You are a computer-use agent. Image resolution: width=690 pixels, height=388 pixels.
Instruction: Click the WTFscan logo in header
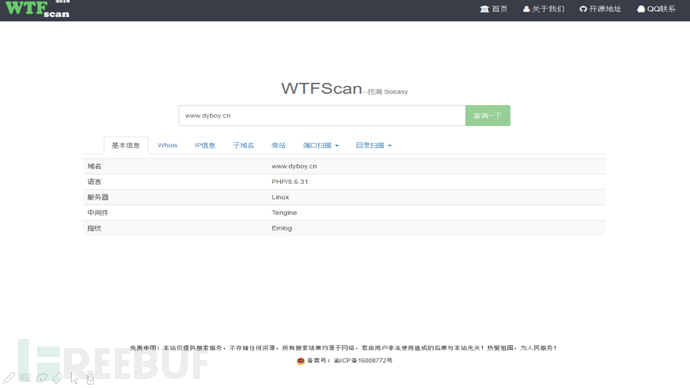[37, 9]
